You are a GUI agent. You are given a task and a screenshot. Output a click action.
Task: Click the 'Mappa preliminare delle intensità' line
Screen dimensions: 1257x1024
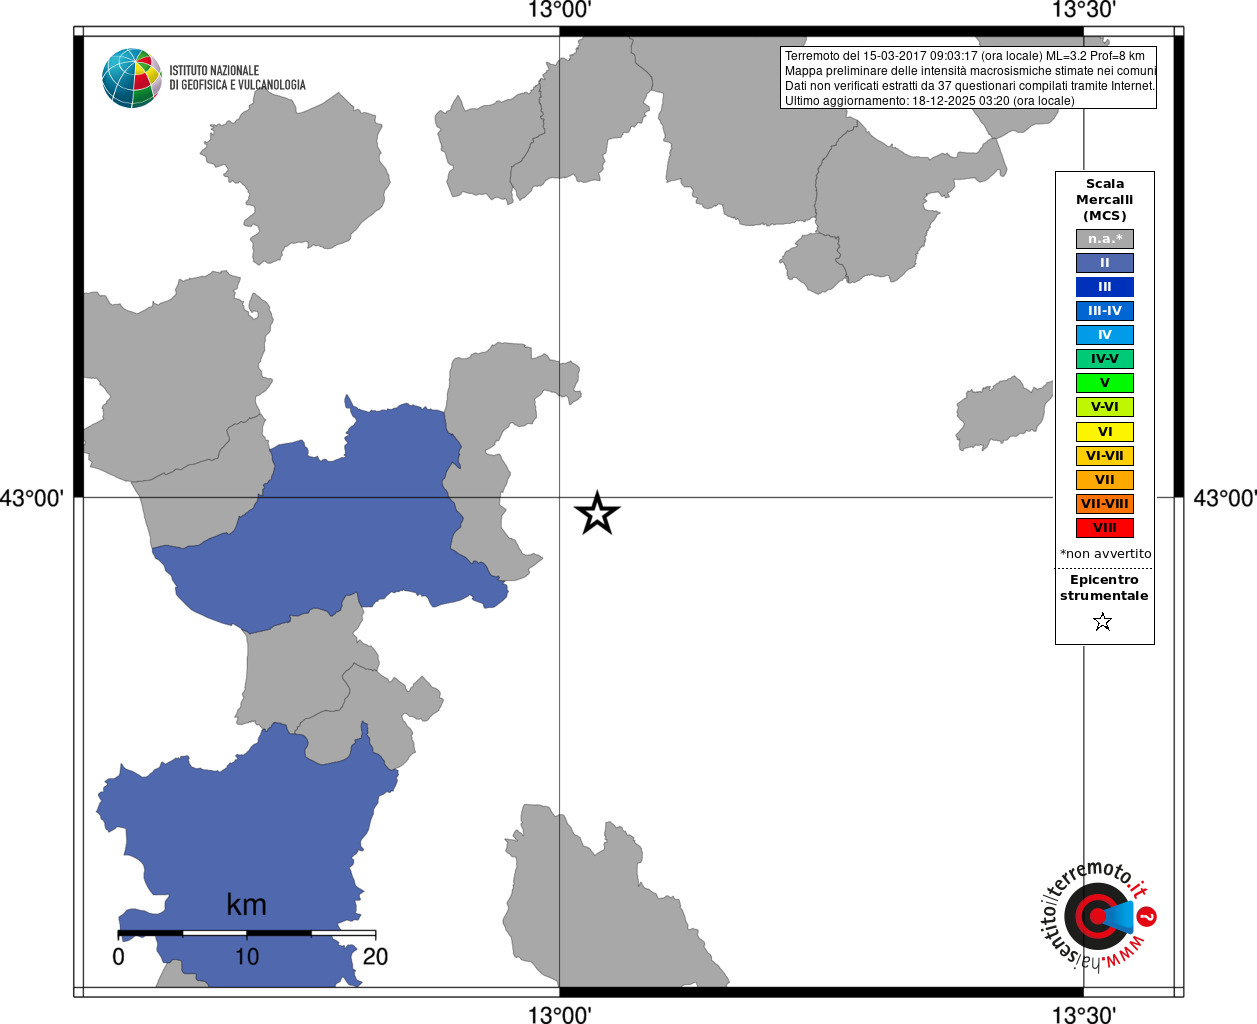click(970, 71)
